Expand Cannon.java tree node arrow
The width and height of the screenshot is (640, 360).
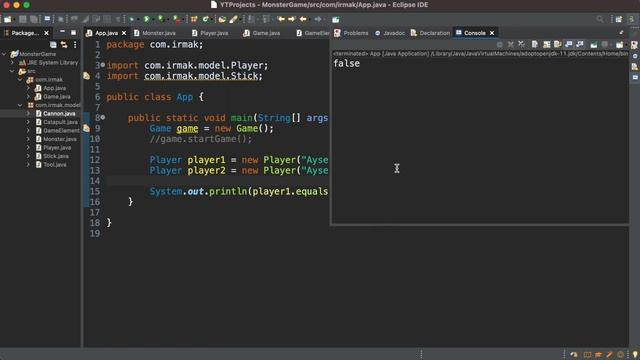click(28, 113)
